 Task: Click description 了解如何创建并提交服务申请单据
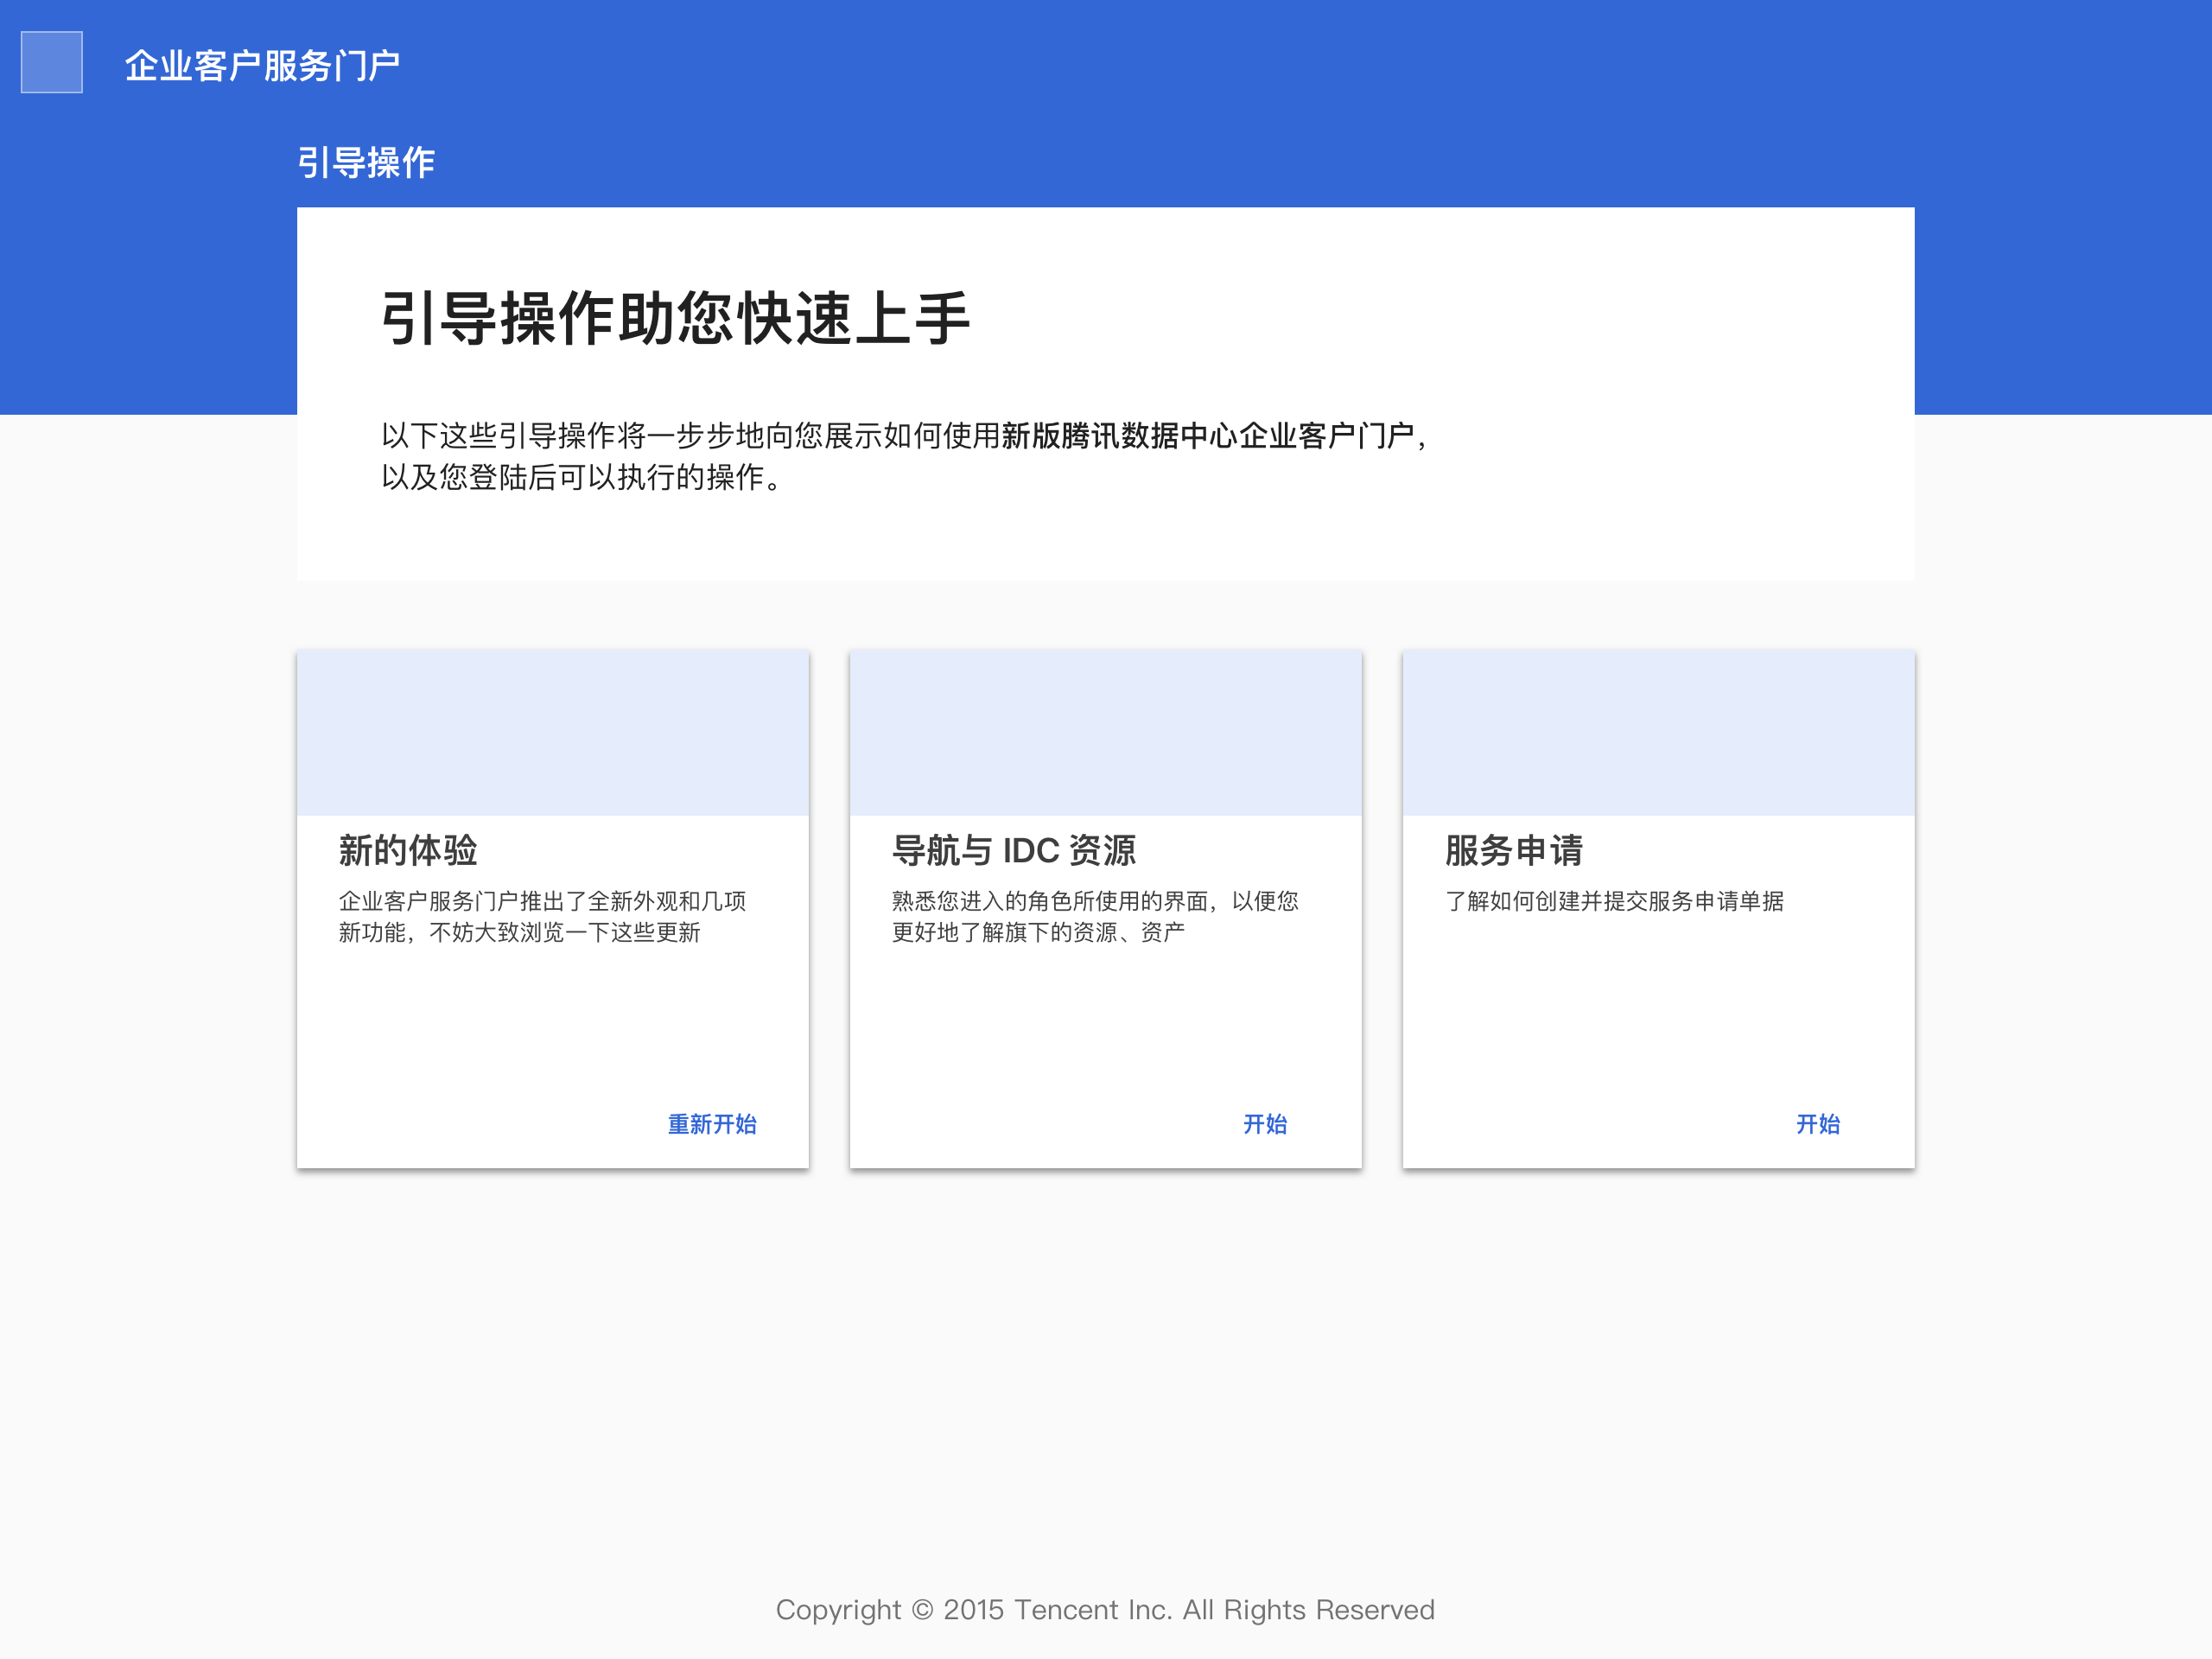1614,901
